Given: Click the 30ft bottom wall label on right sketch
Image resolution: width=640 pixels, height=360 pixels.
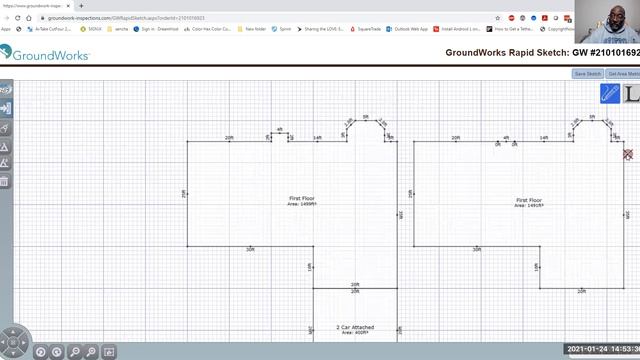Looking at the screenshot, I should click(477, 249).
